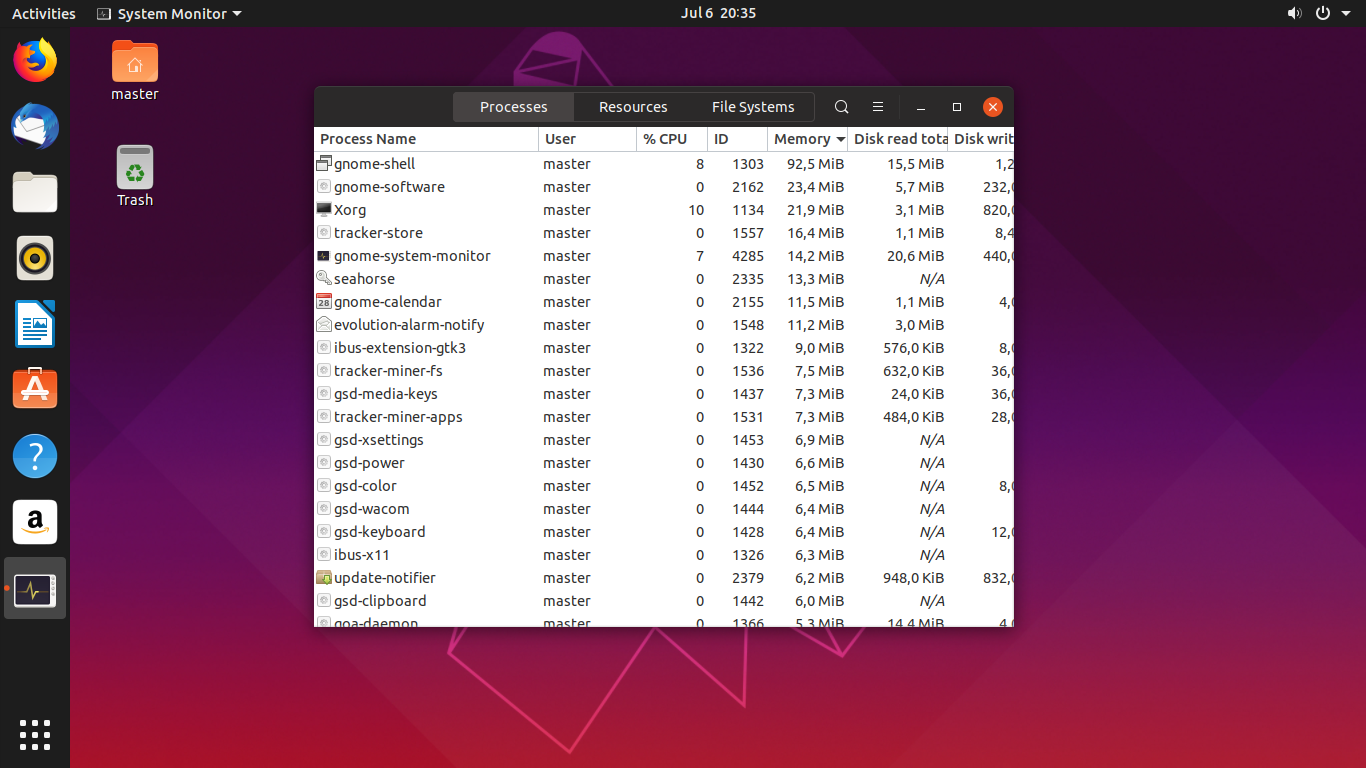Select the tracker-miner-fs process row

coord(664,371)
